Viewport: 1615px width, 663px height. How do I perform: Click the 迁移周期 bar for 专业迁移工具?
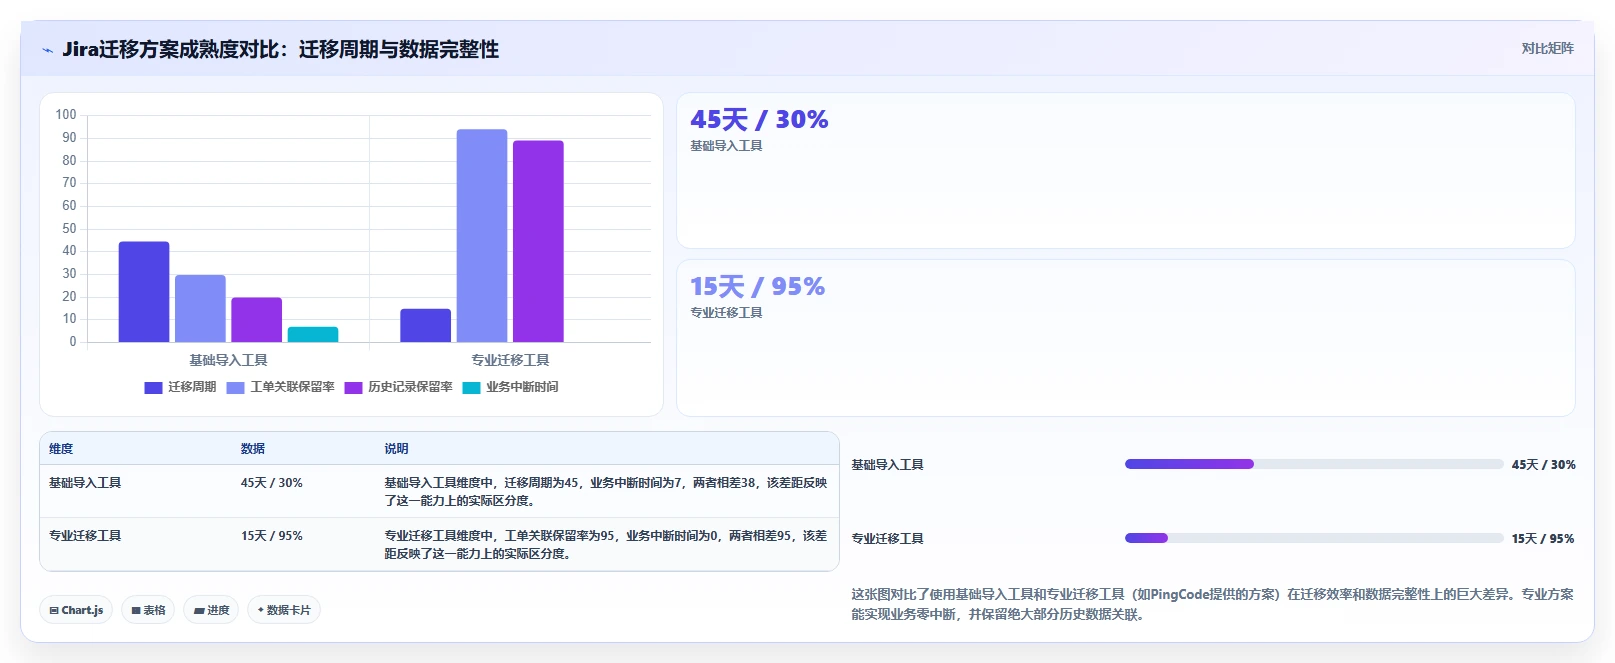click(426, 326)
